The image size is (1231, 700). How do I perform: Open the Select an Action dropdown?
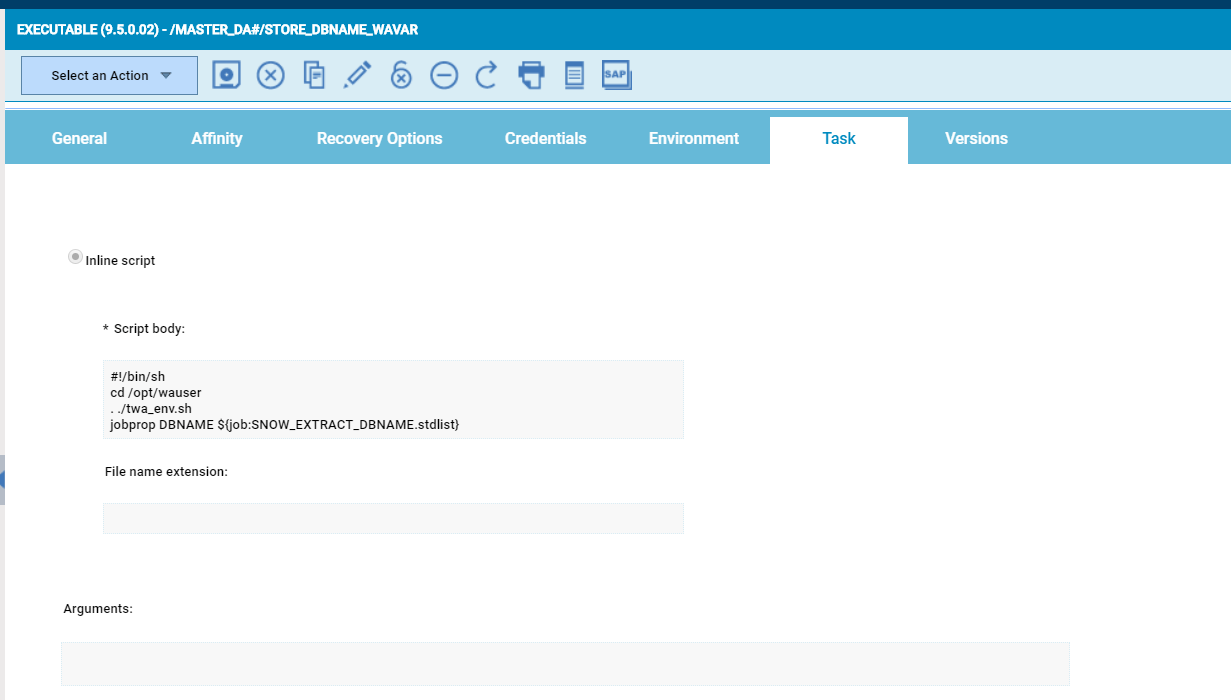point(100,74)
